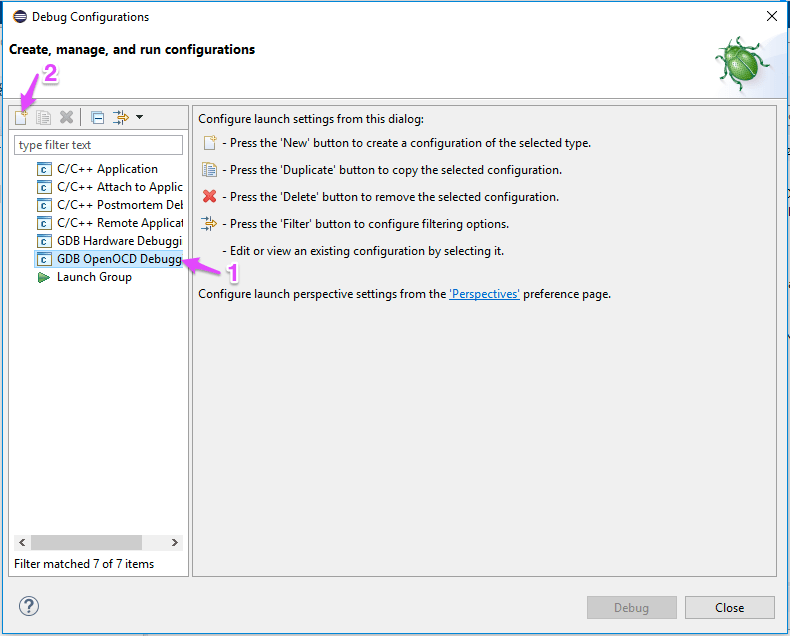Viewport: 790px width, 636px height.
Task: Choose C/C++ Attach to Application entry
Action: (x=109, y=187)
